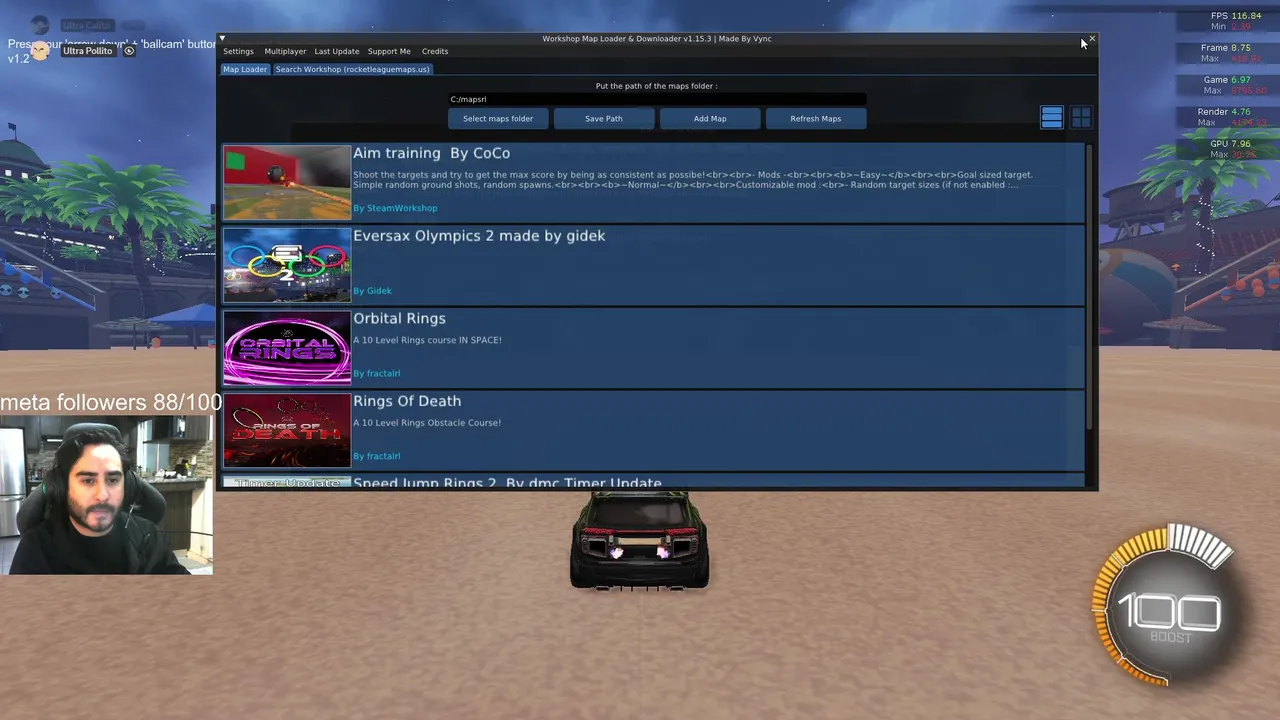Click the Save Path button
Screen dimensions: 1280x720
click(x=604, y=118)
